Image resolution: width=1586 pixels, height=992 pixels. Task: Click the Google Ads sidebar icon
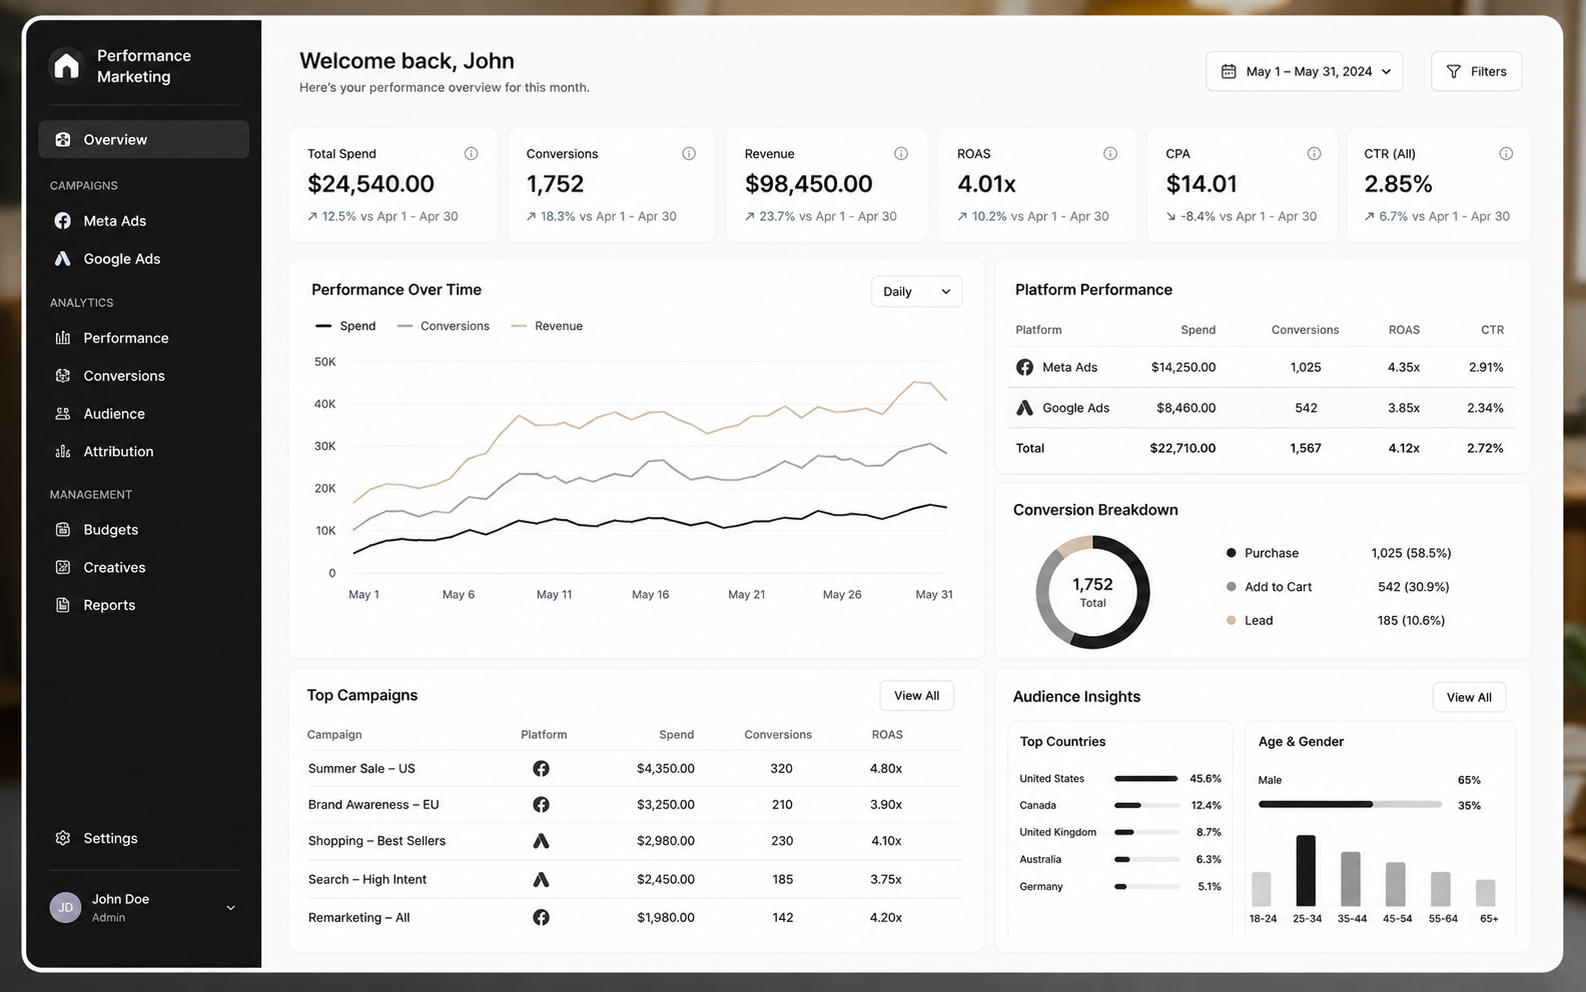click(x=63, y=259)
